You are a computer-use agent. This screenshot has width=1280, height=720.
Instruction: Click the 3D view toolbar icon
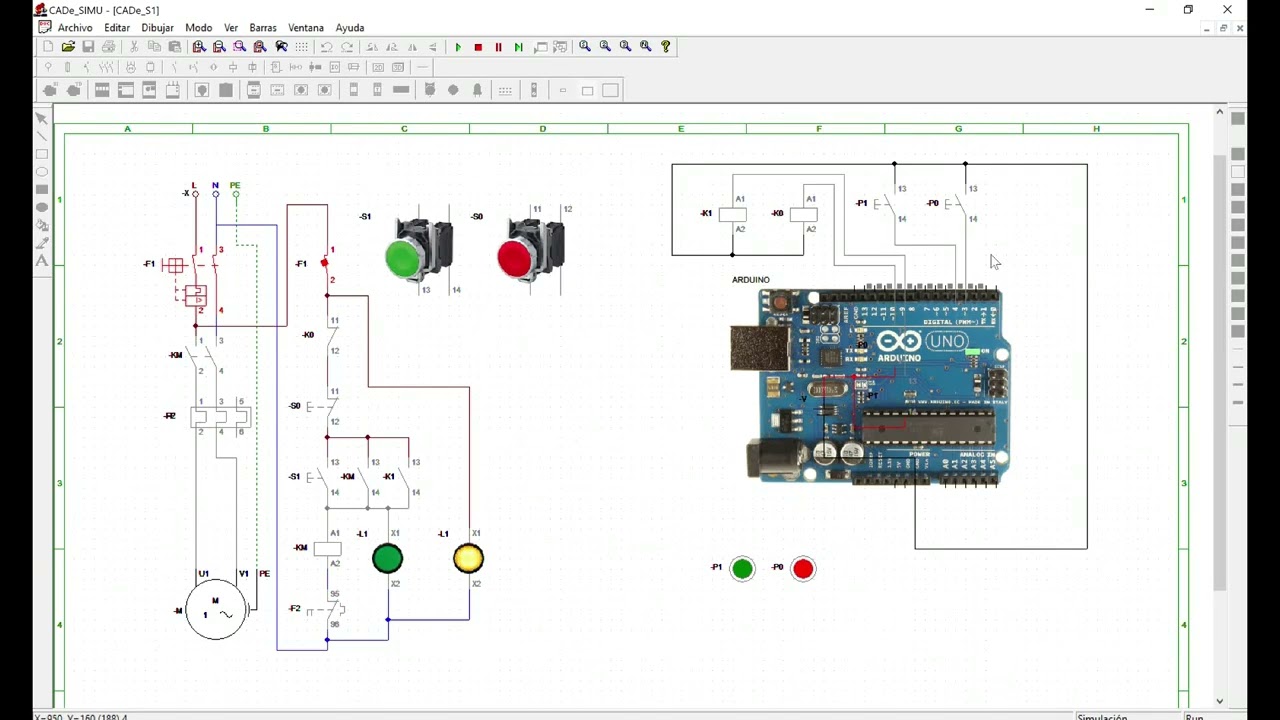pos(398,67)
